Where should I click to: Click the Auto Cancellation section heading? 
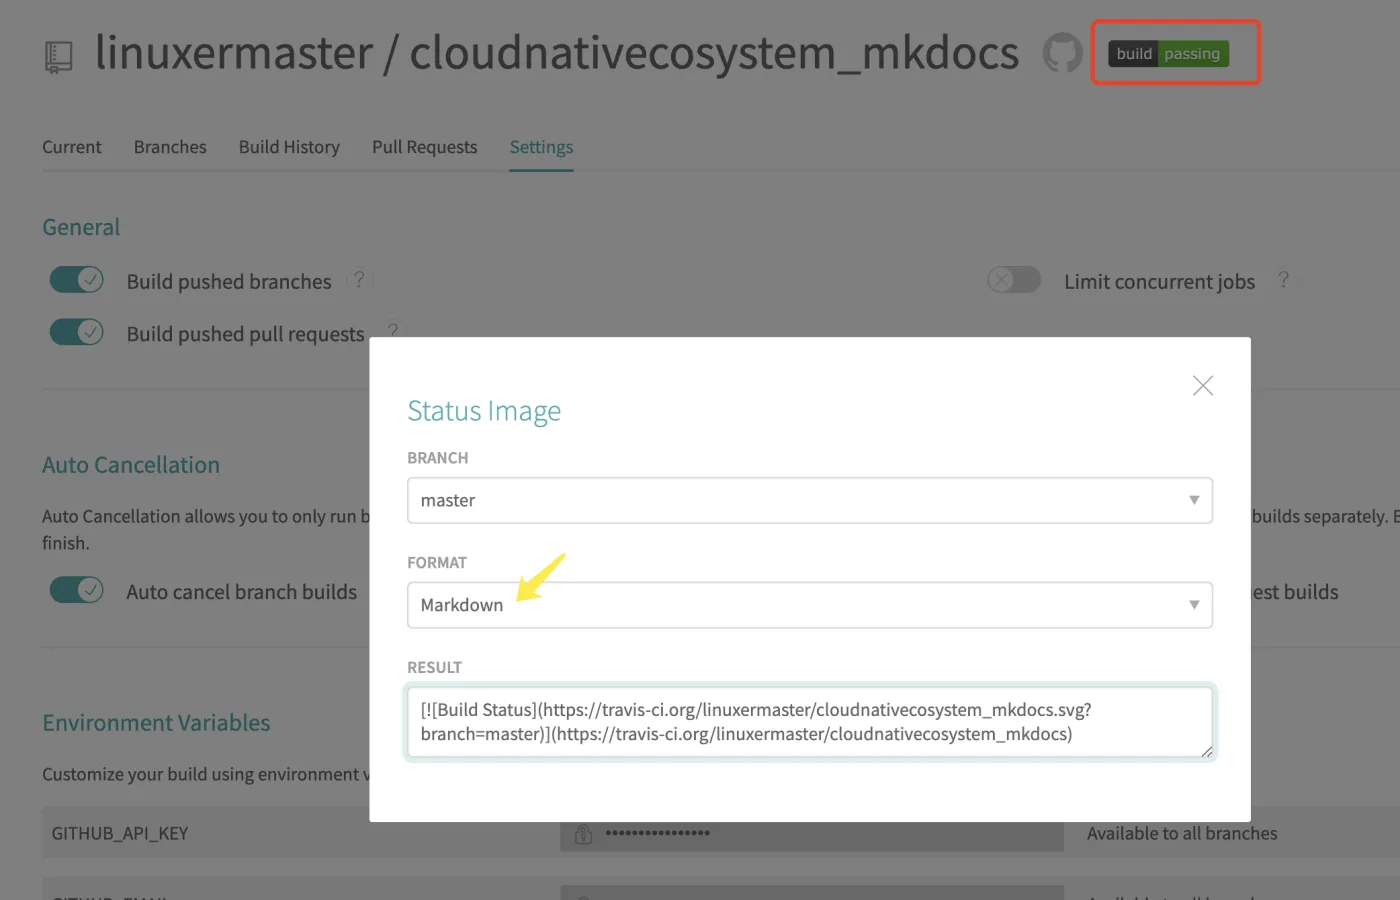131,465
